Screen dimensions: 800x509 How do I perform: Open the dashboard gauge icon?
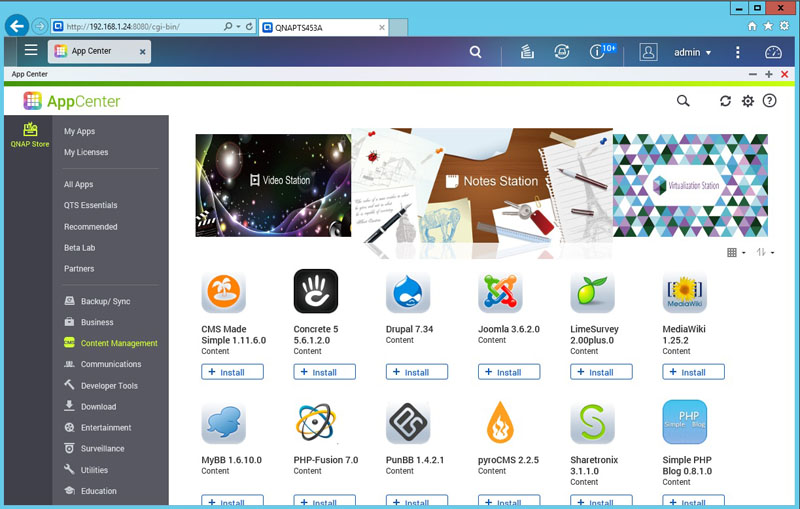[773, 52]
